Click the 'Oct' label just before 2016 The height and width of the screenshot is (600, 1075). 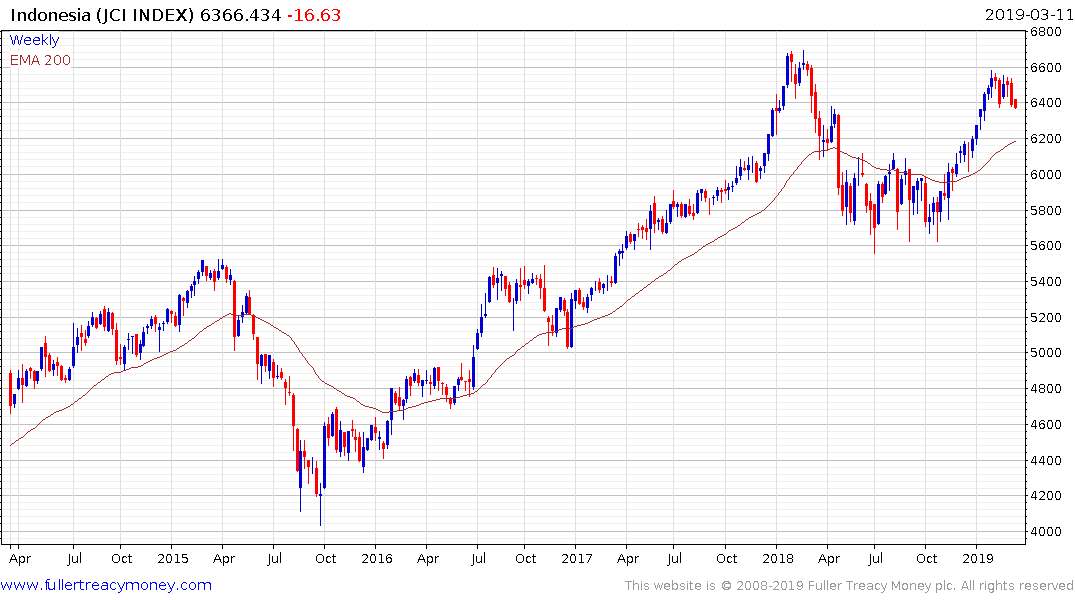pos(326,558)
